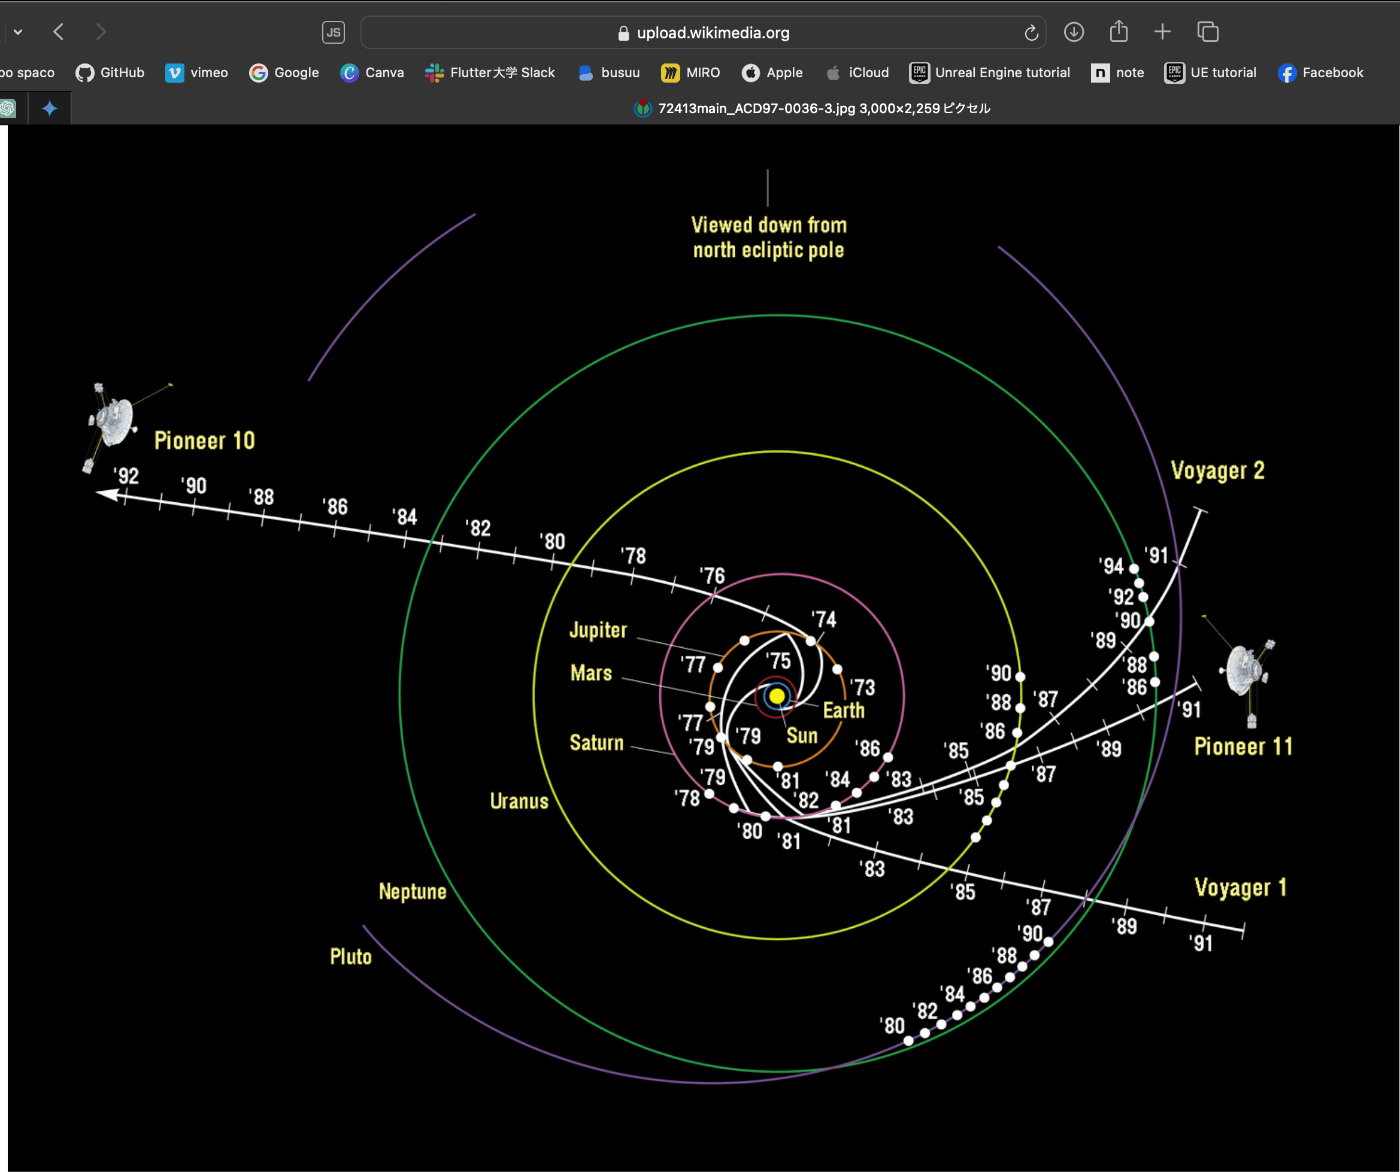Open the GitHub bookmark

(110, 72)
